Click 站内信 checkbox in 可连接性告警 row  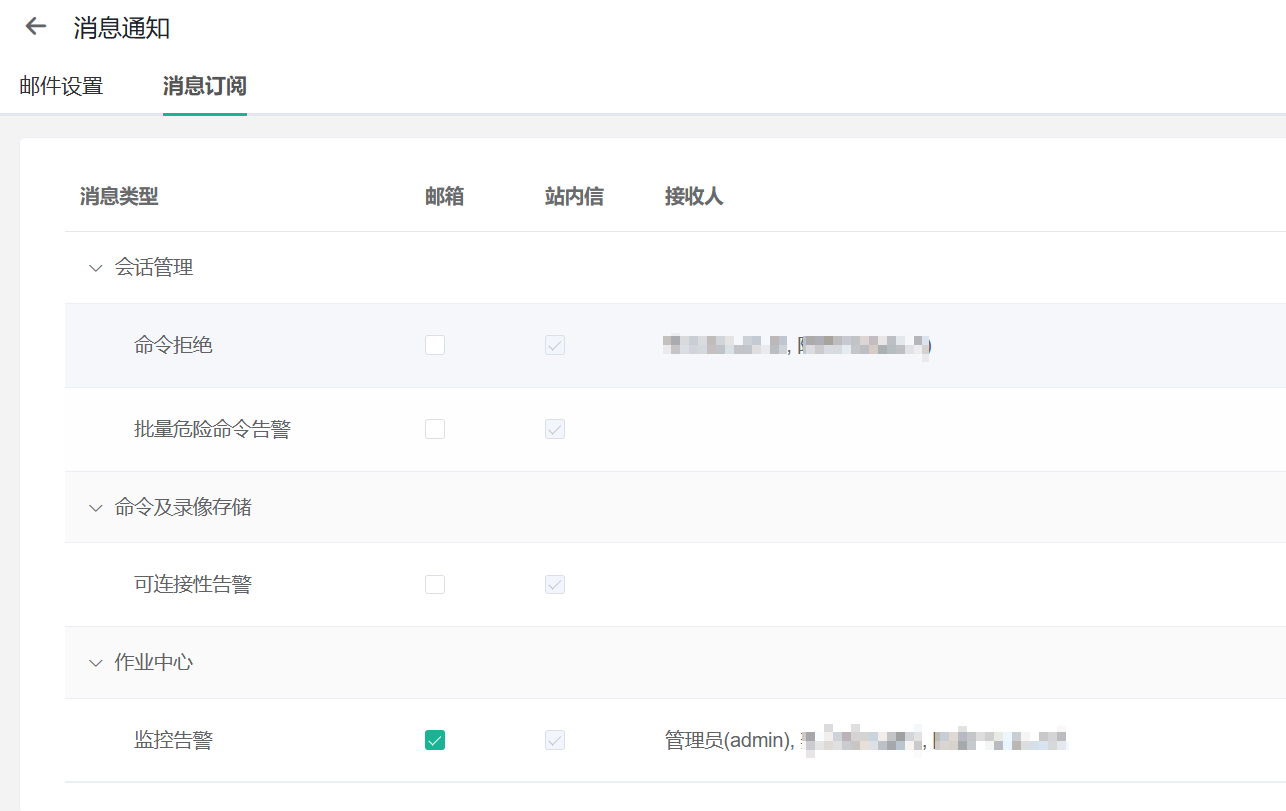point(555,584)
